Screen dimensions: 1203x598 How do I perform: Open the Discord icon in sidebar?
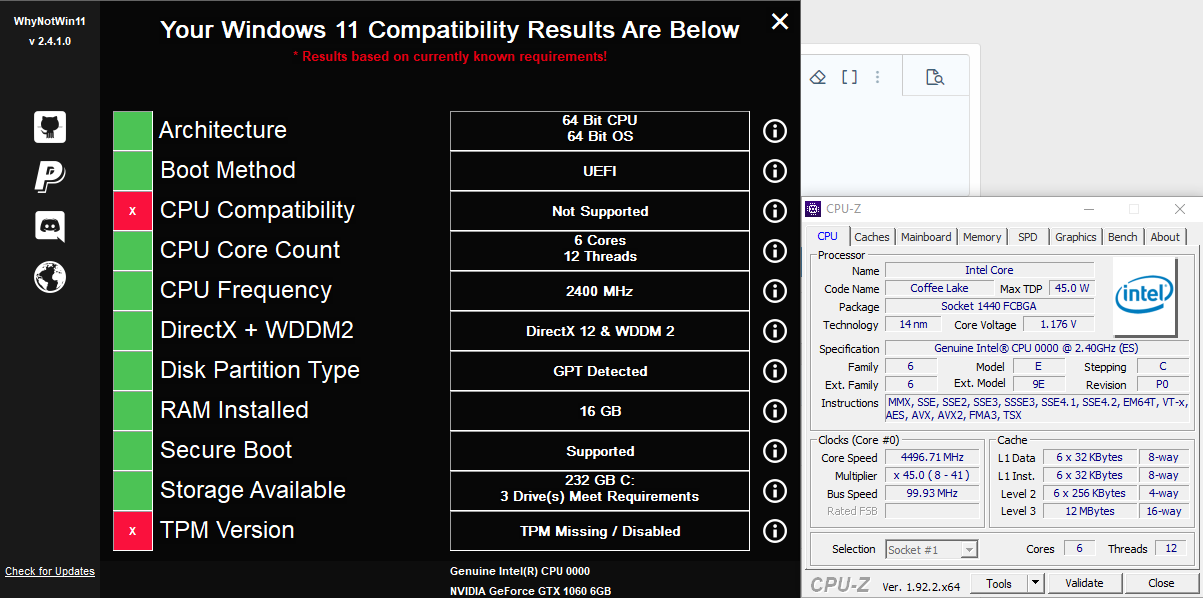pos(50,226)
